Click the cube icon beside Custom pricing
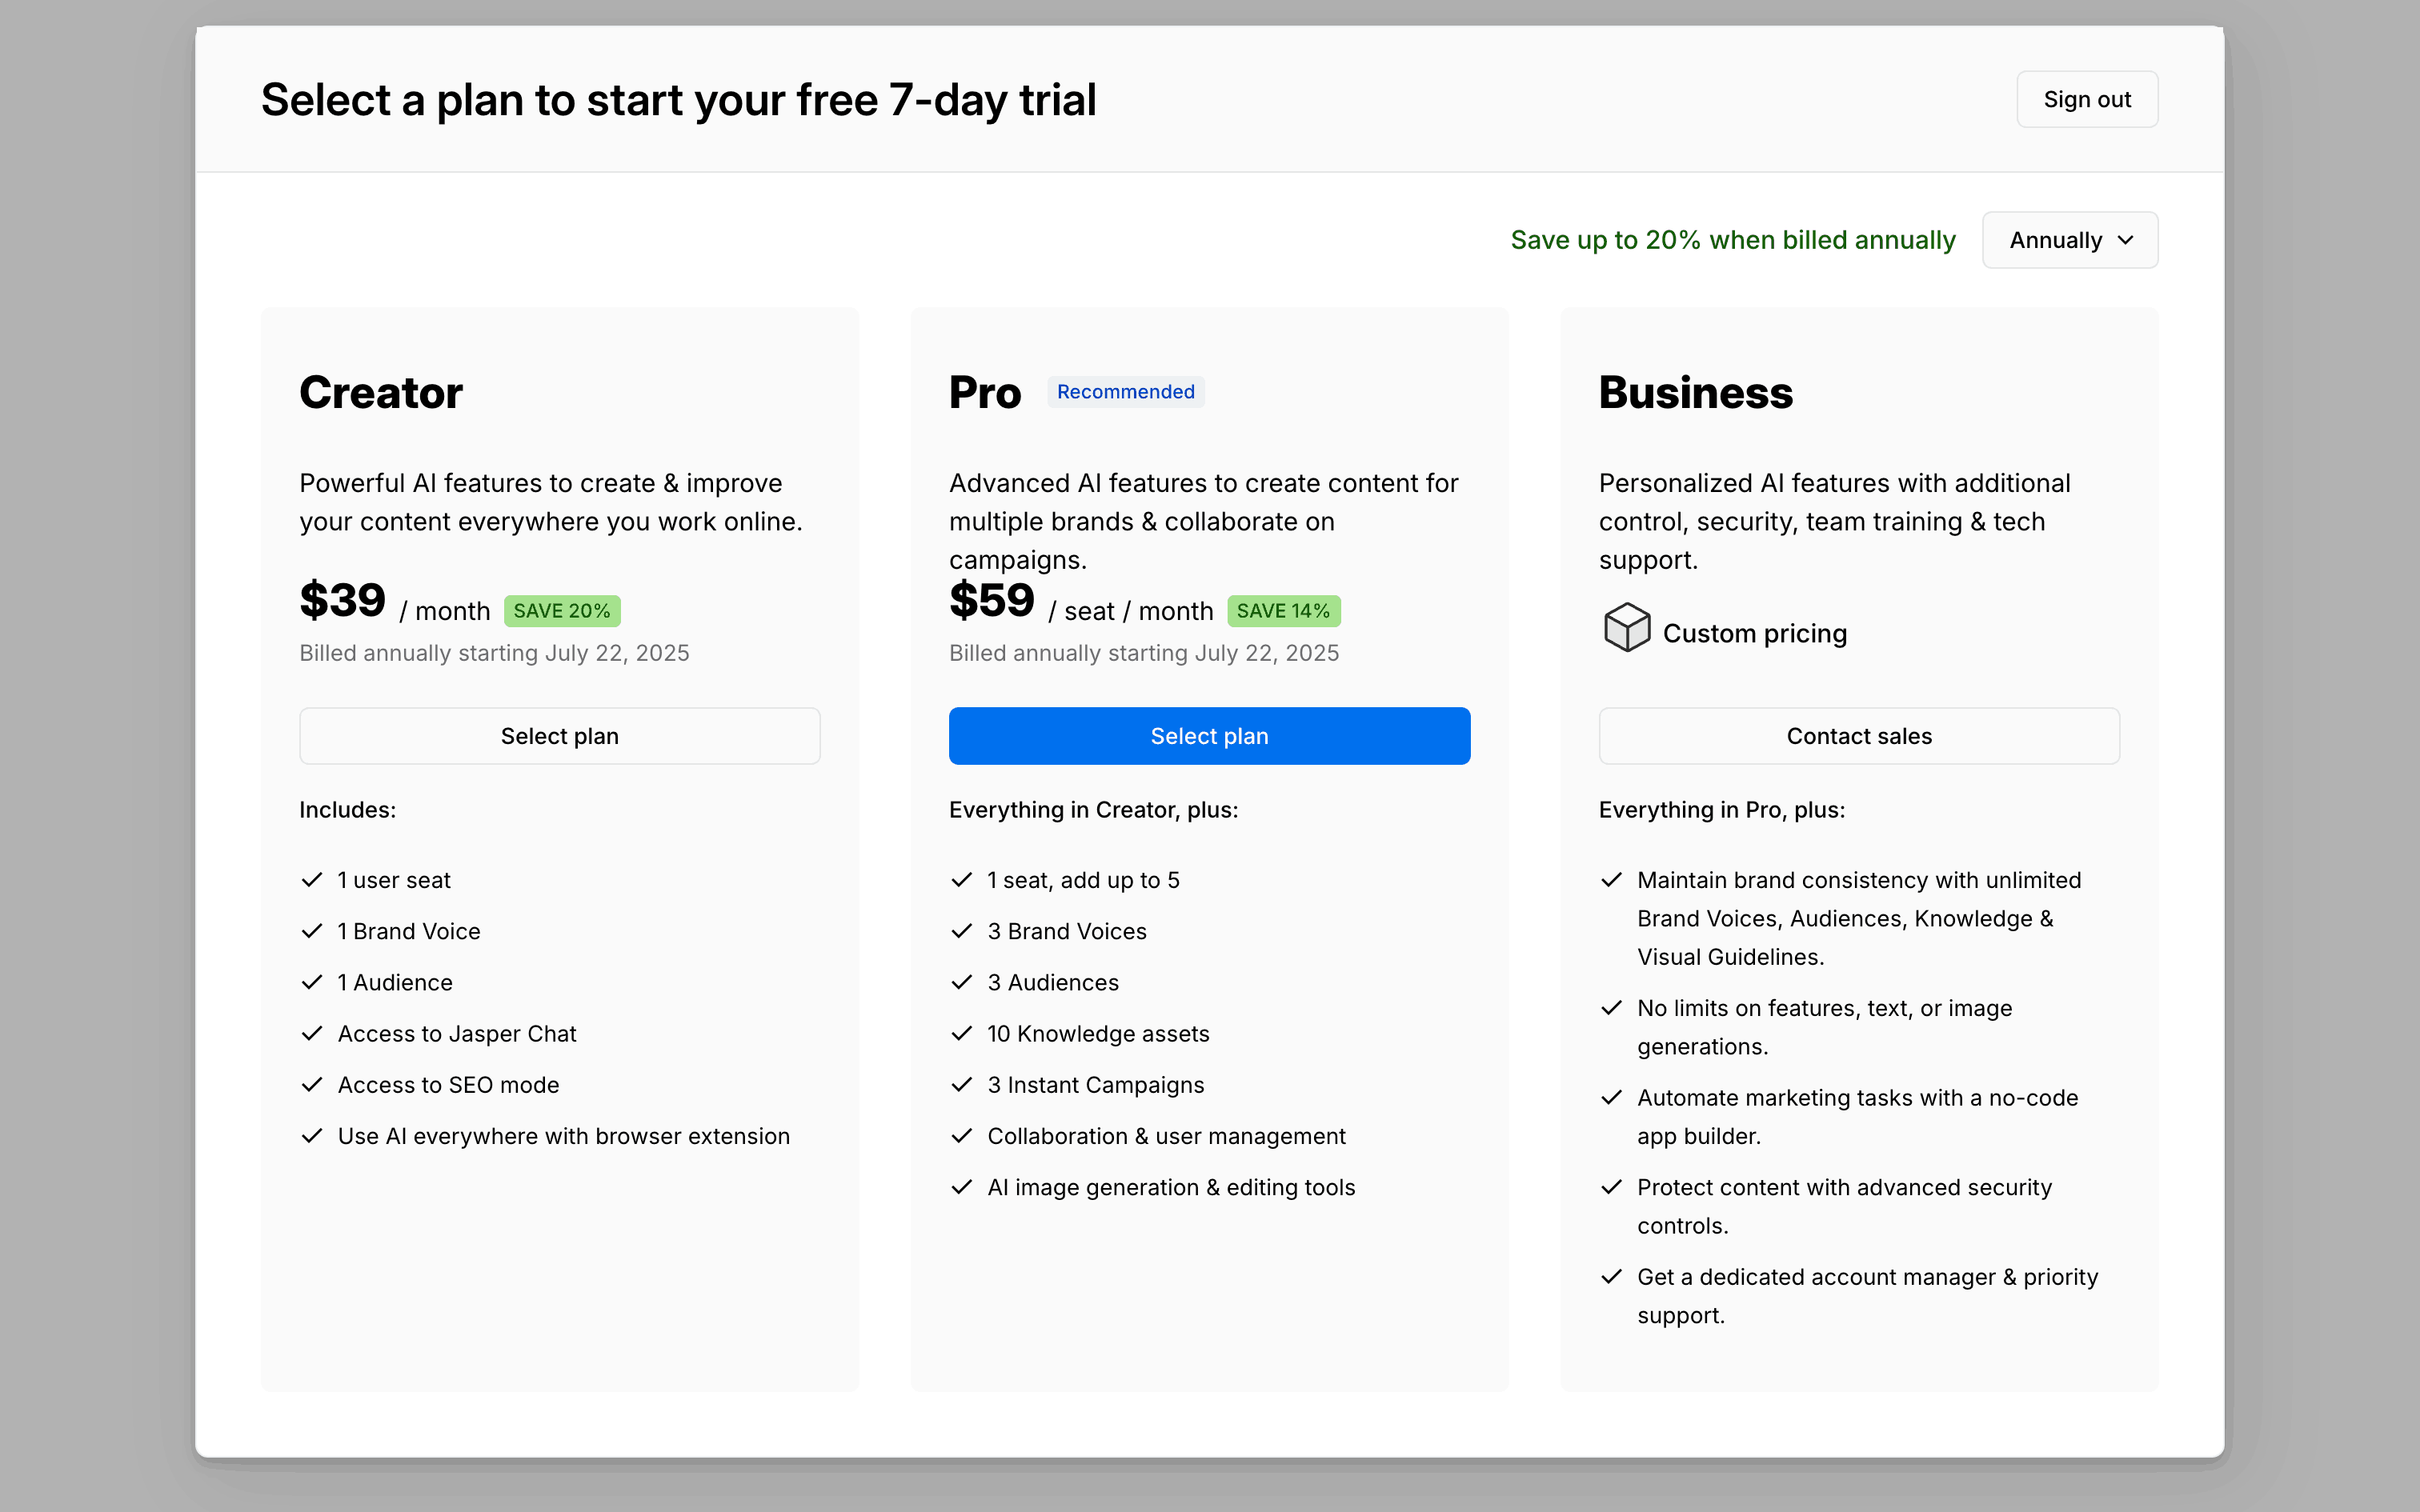The width and height of the screenshot is (2420, 1512). point(1626,628)
